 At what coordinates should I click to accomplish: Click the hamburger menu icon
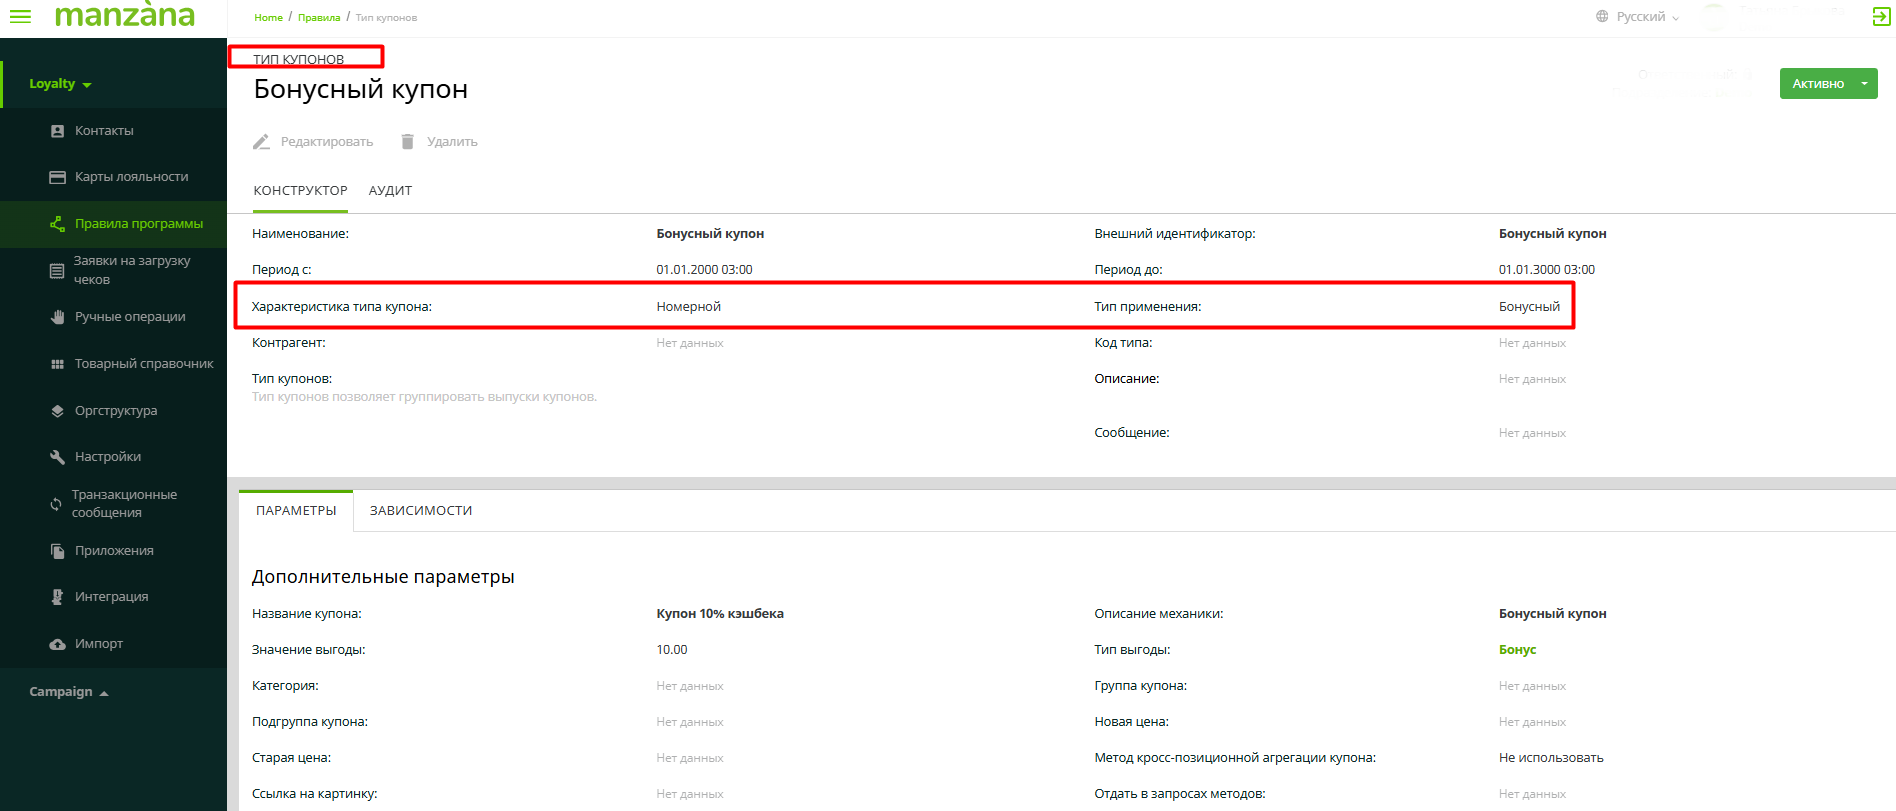[x=20, y=16]
